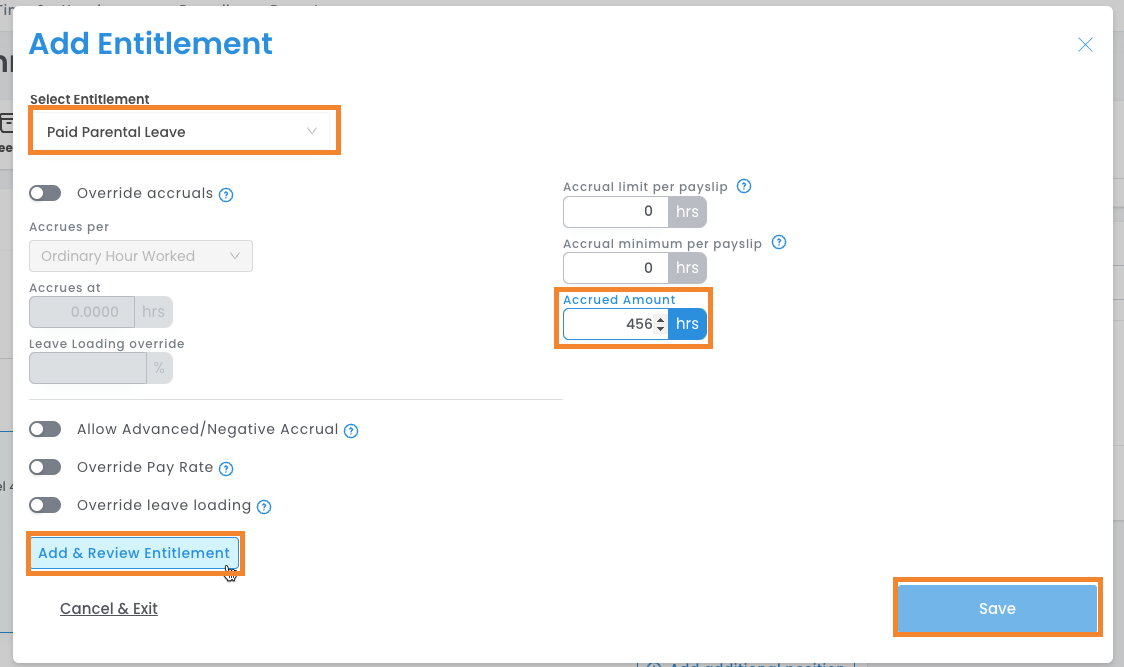Viewport: 1124px width, 667px height.
Task: Click help icon next to Accrual limit per payslip
Action: (x=744, y=186)
